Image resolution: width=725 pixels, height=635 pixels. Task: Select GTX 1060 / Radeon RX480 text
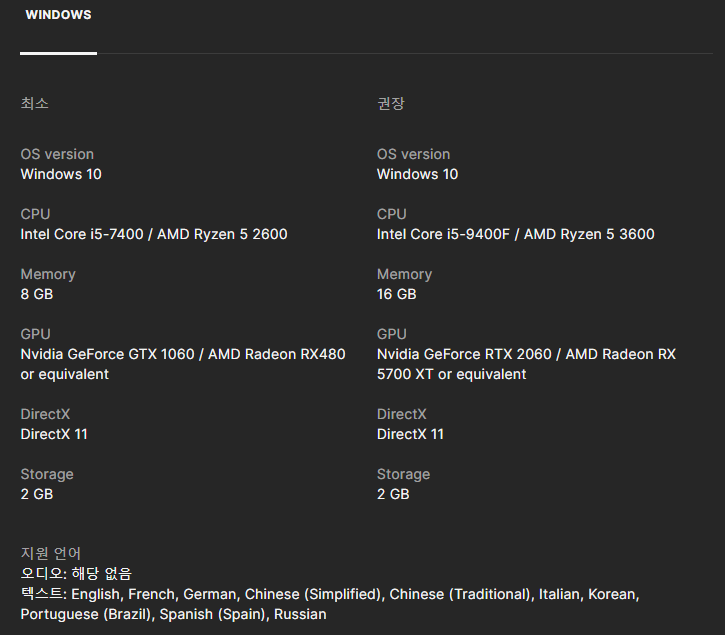(183, 364)
